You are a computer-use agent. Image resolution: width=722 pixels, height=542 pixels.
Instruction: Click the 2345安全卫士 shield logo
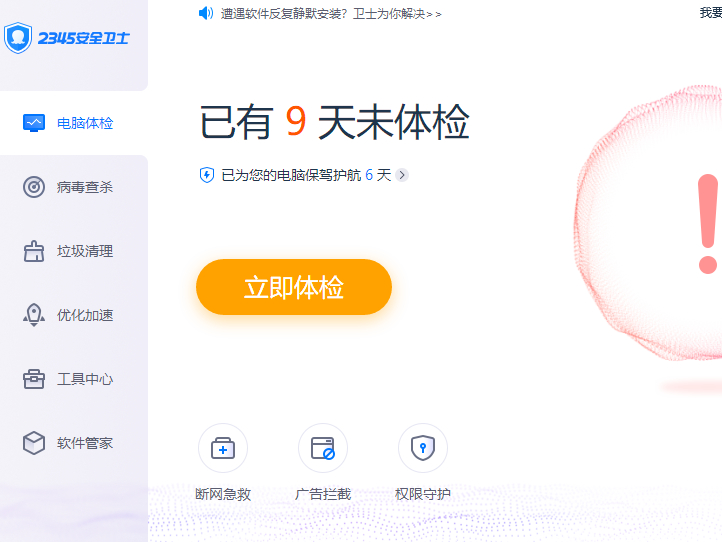point(18,38)
